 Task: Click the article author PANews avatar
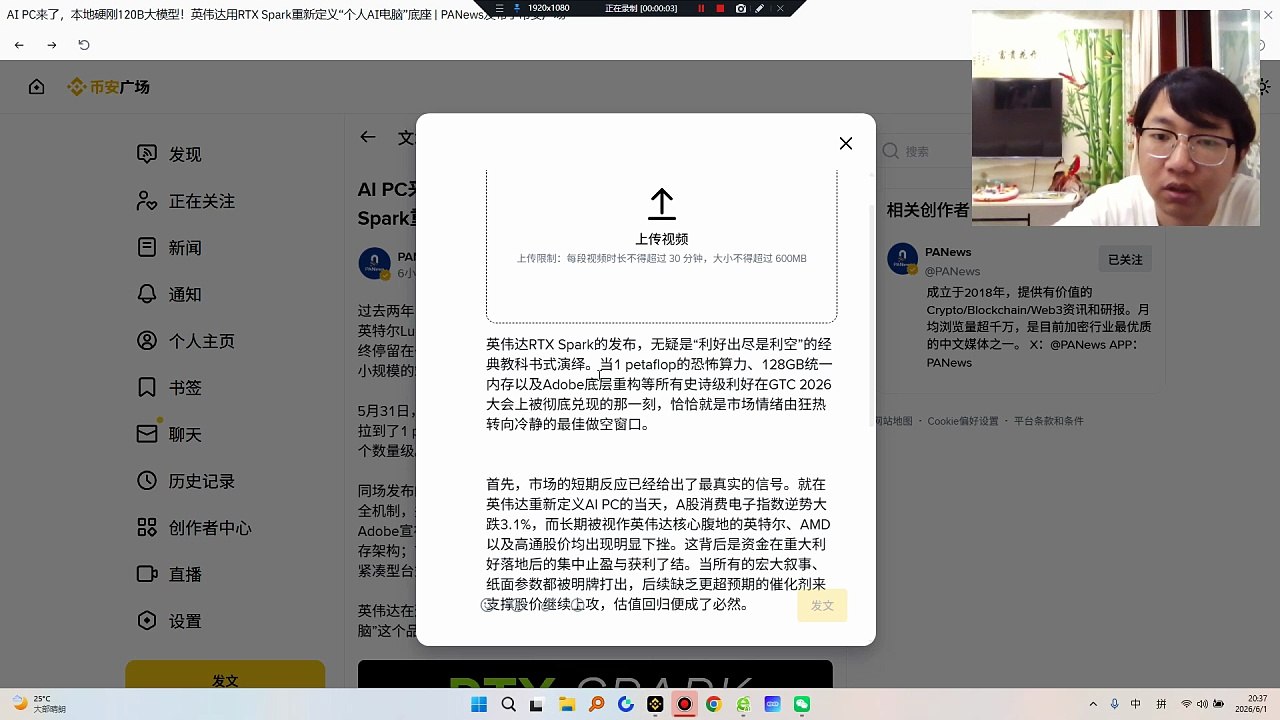(374, 263)
